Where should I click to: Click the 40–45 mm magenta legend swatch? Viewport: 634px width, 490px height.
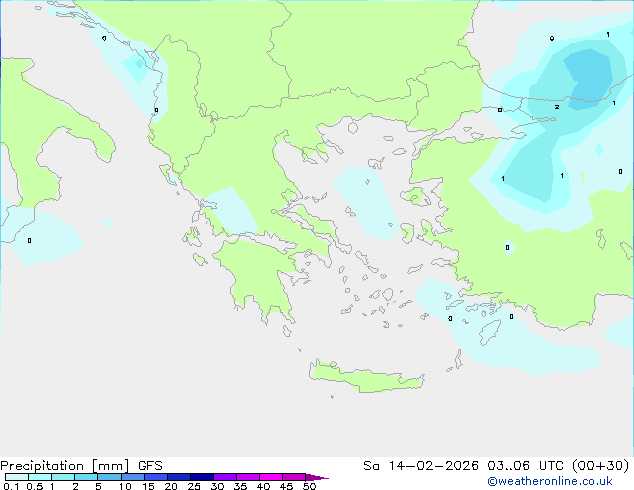click(271, 477)
